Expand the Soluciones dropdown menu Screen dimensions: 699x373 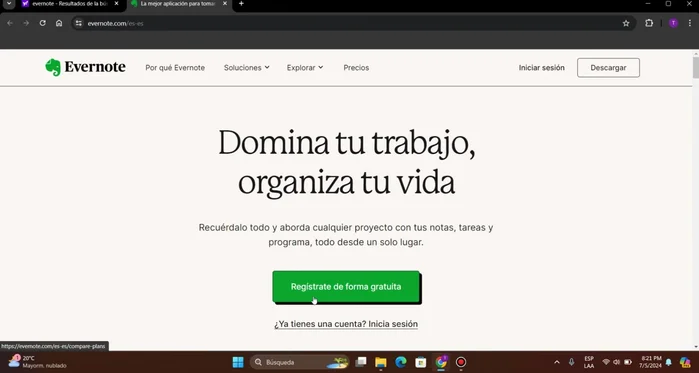247,68
